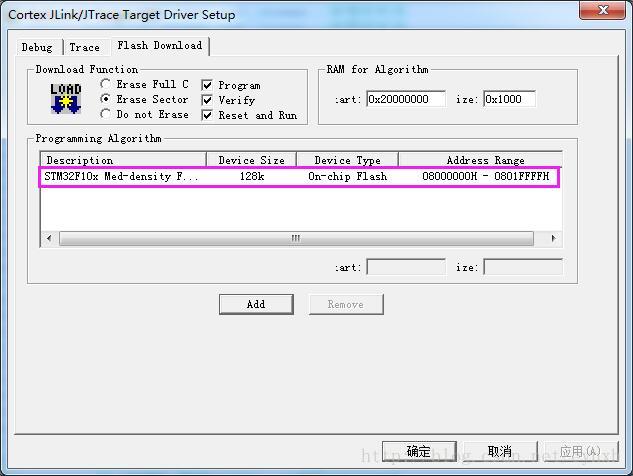Toggle the Verify checkbox
This screenshot has width=633, height=476.
[x=207, y=100]
